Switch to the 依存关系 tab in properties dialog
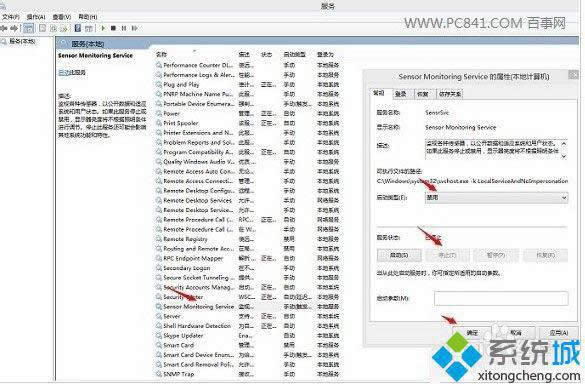This screenshot has width=585, height=386. (x=450, y=94)
